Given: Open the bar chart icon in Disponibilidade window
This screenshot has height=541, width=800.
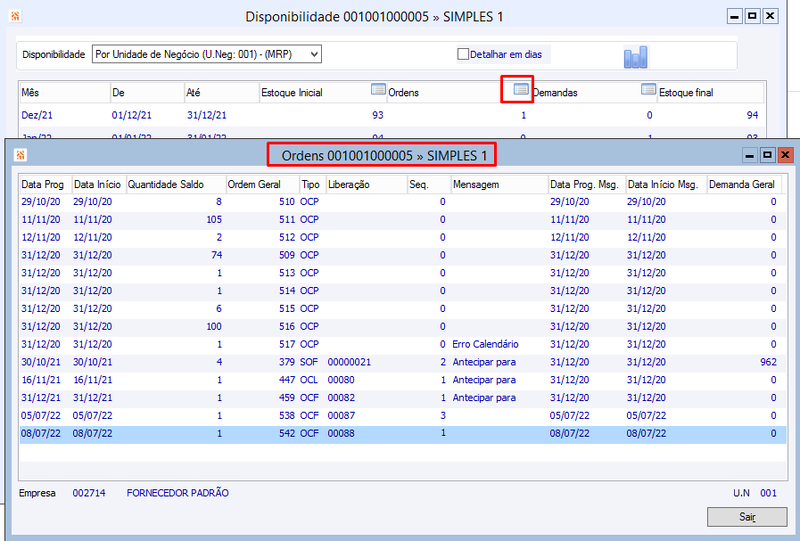Looking at the screenshot, I should [635, 57].
